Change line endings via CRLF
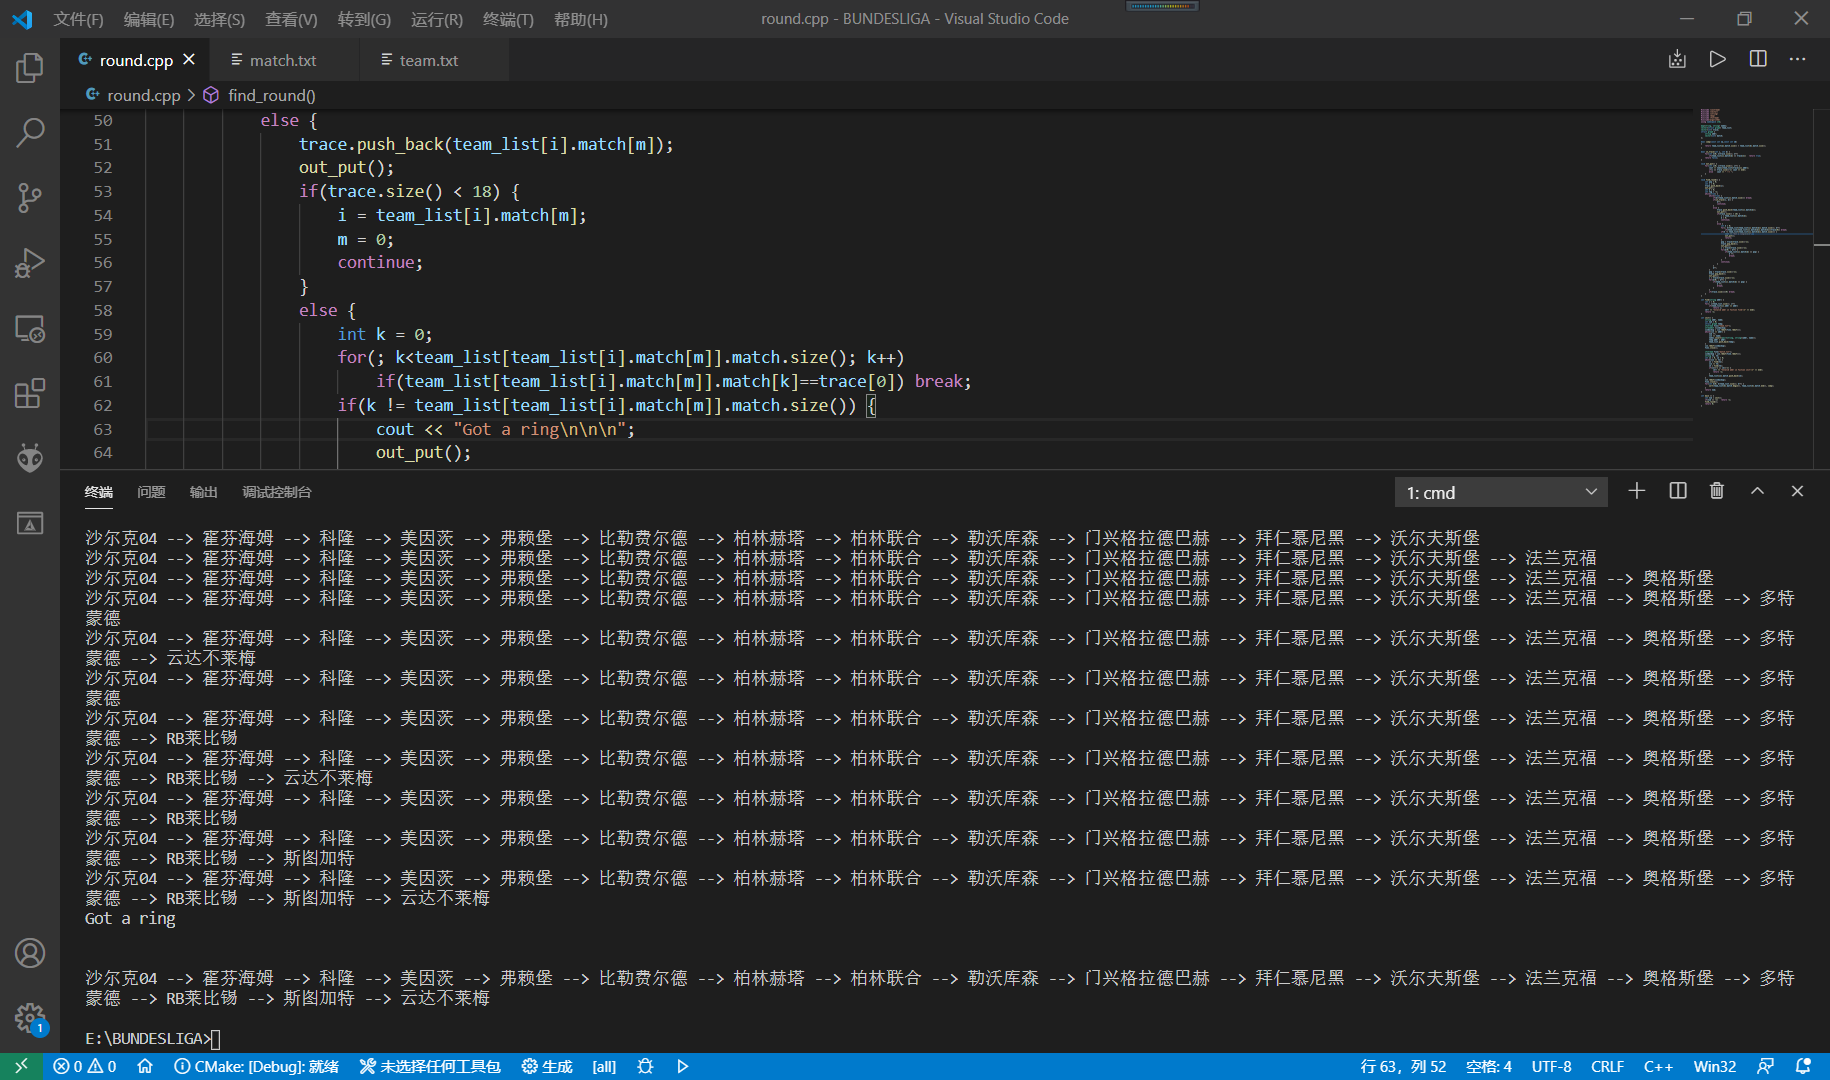The image size is (1830, 1080). pos(1607,1066)
